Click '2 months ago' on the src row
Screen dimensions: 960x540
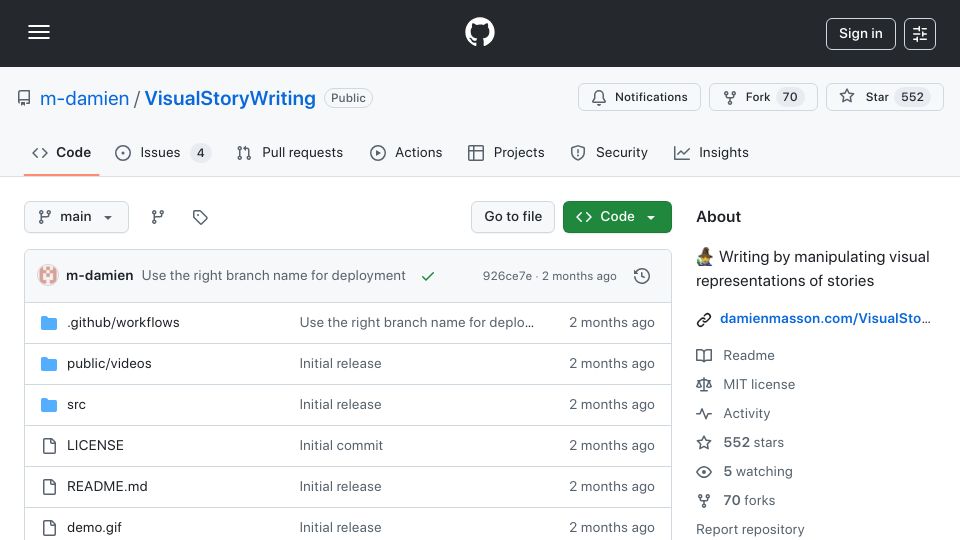coord(612,405)
